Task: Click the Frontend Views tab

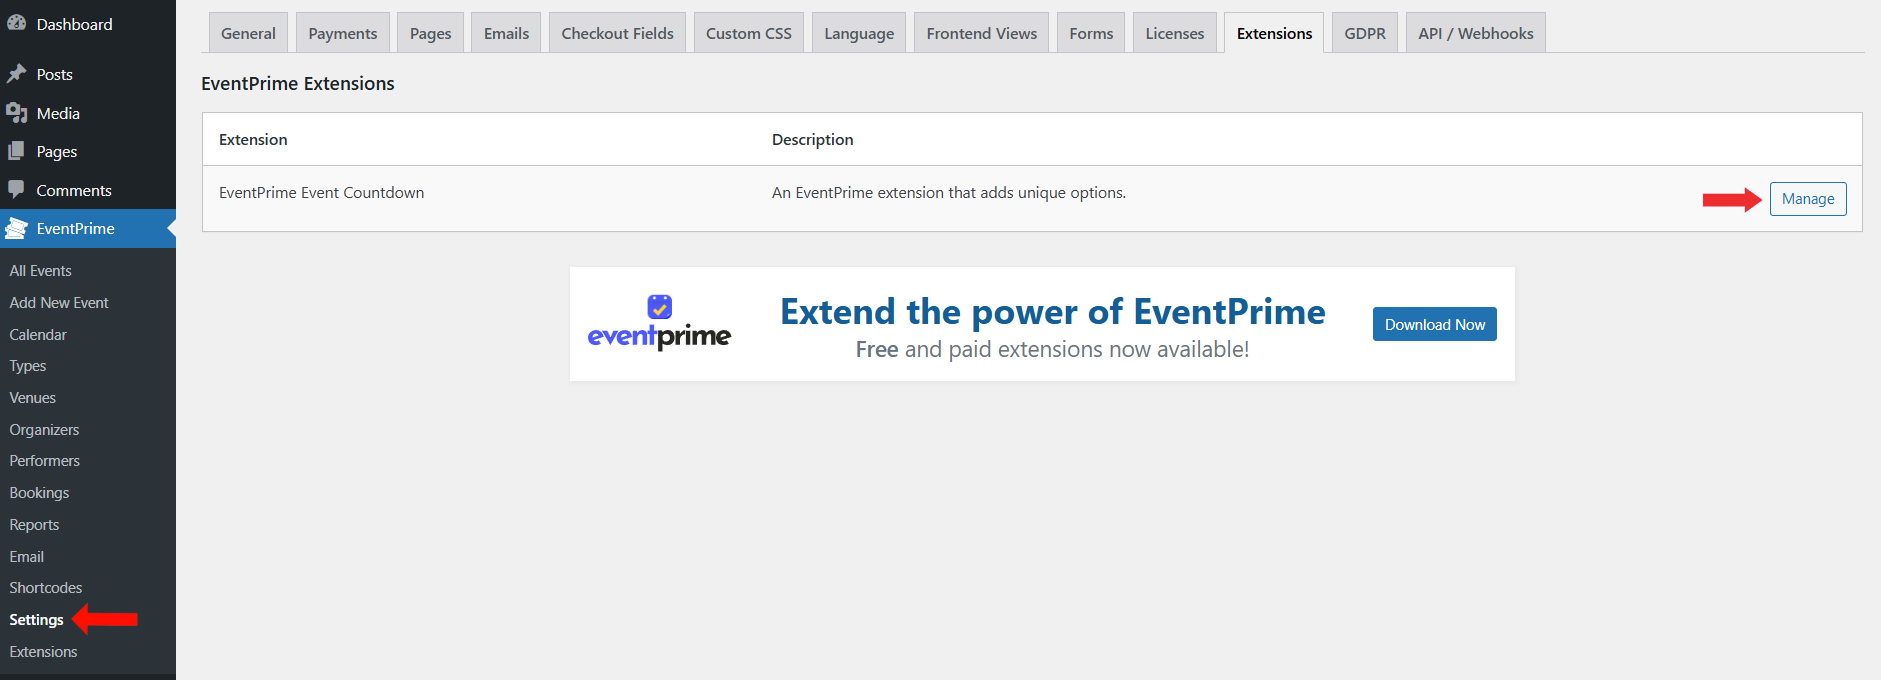Action: pyautogui.click(x=981, y=33)
